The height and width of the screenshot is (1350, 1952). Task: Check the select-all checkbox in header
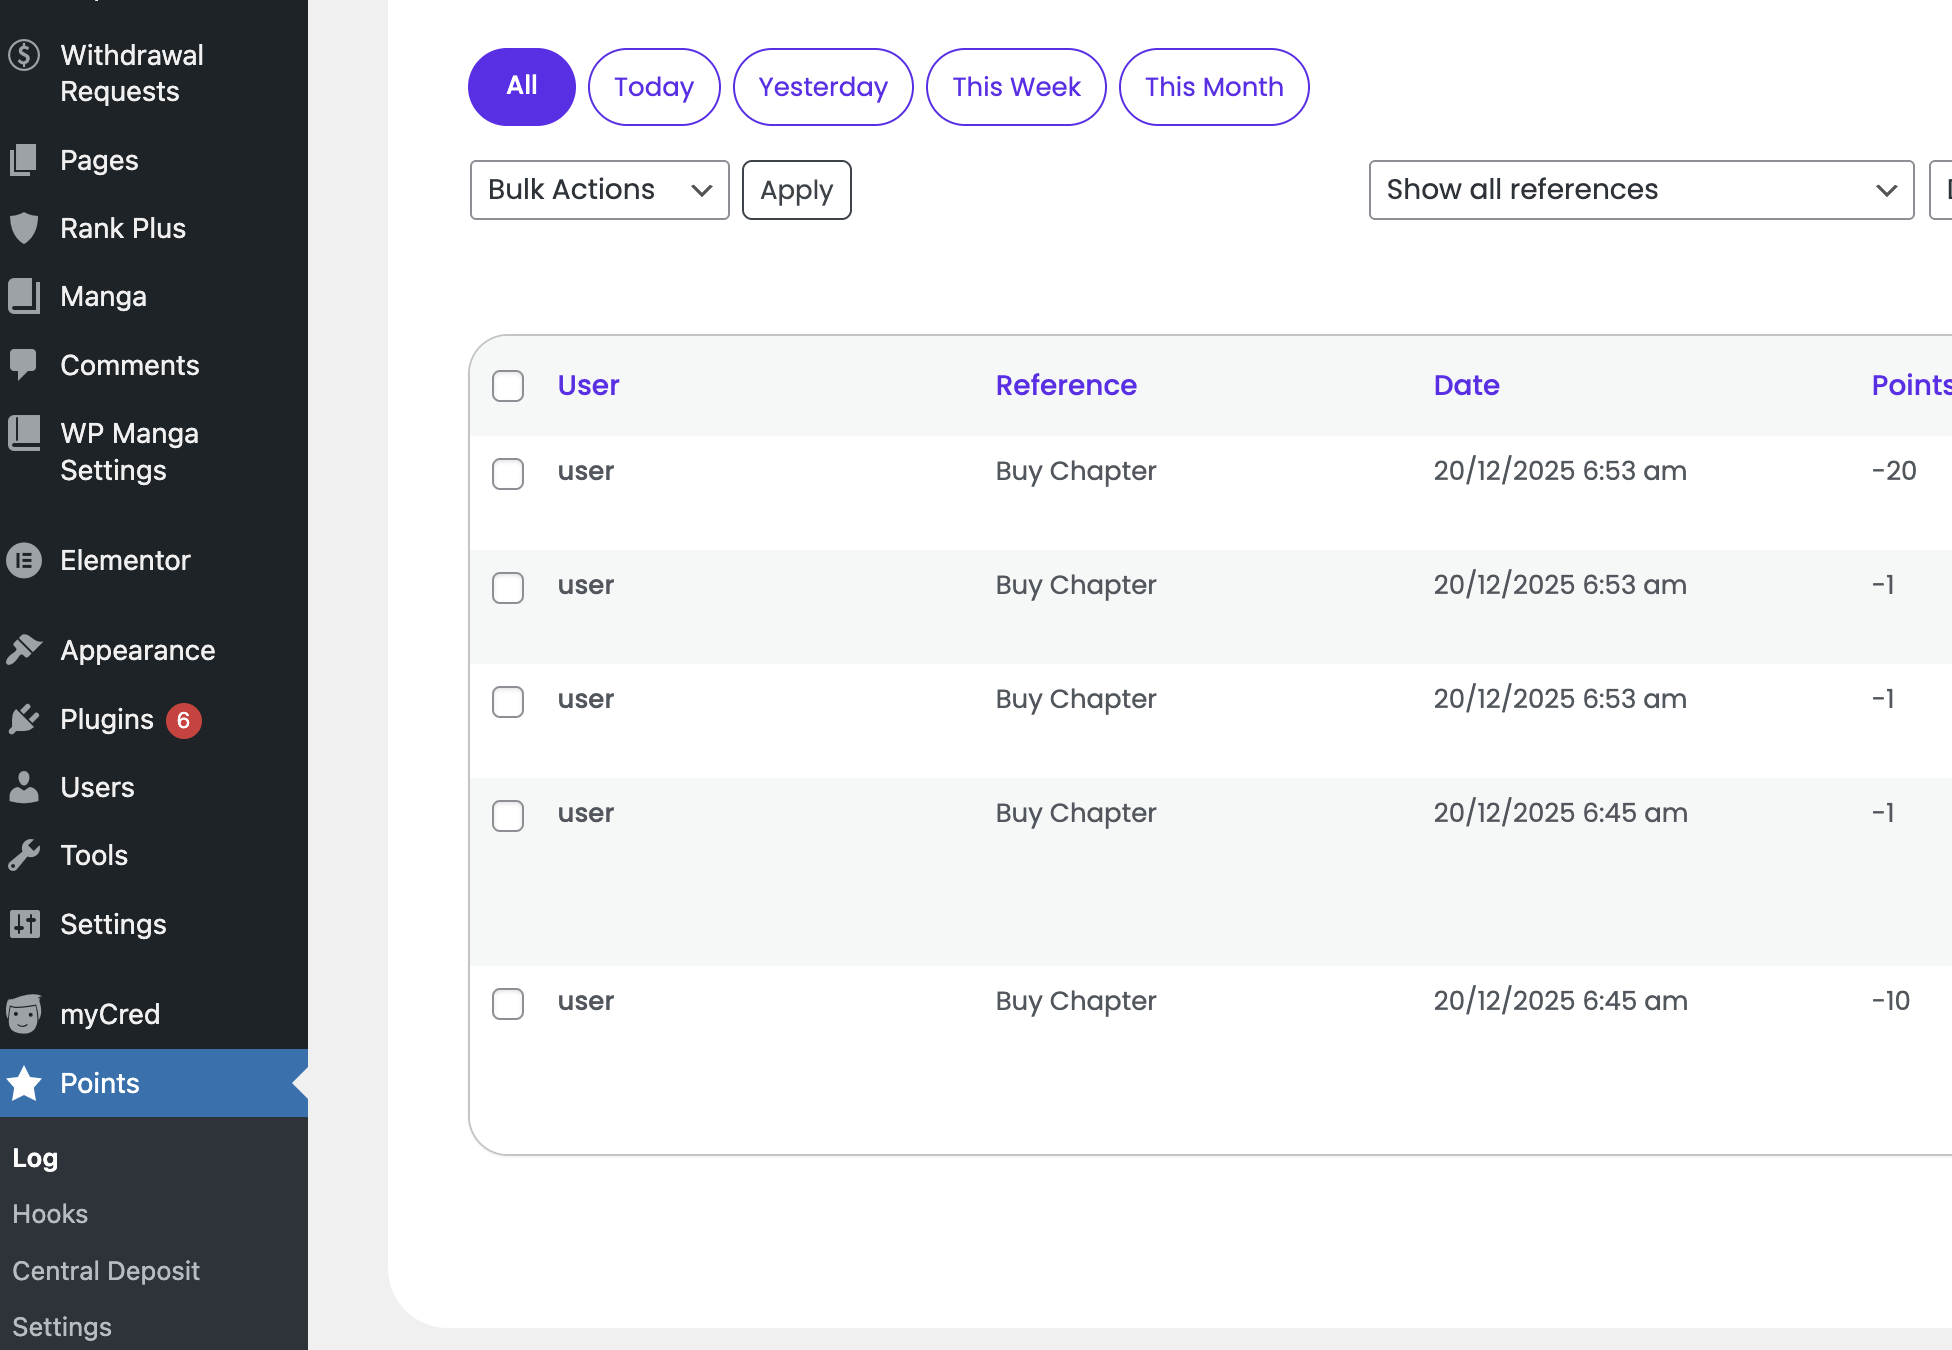[508, 386]
